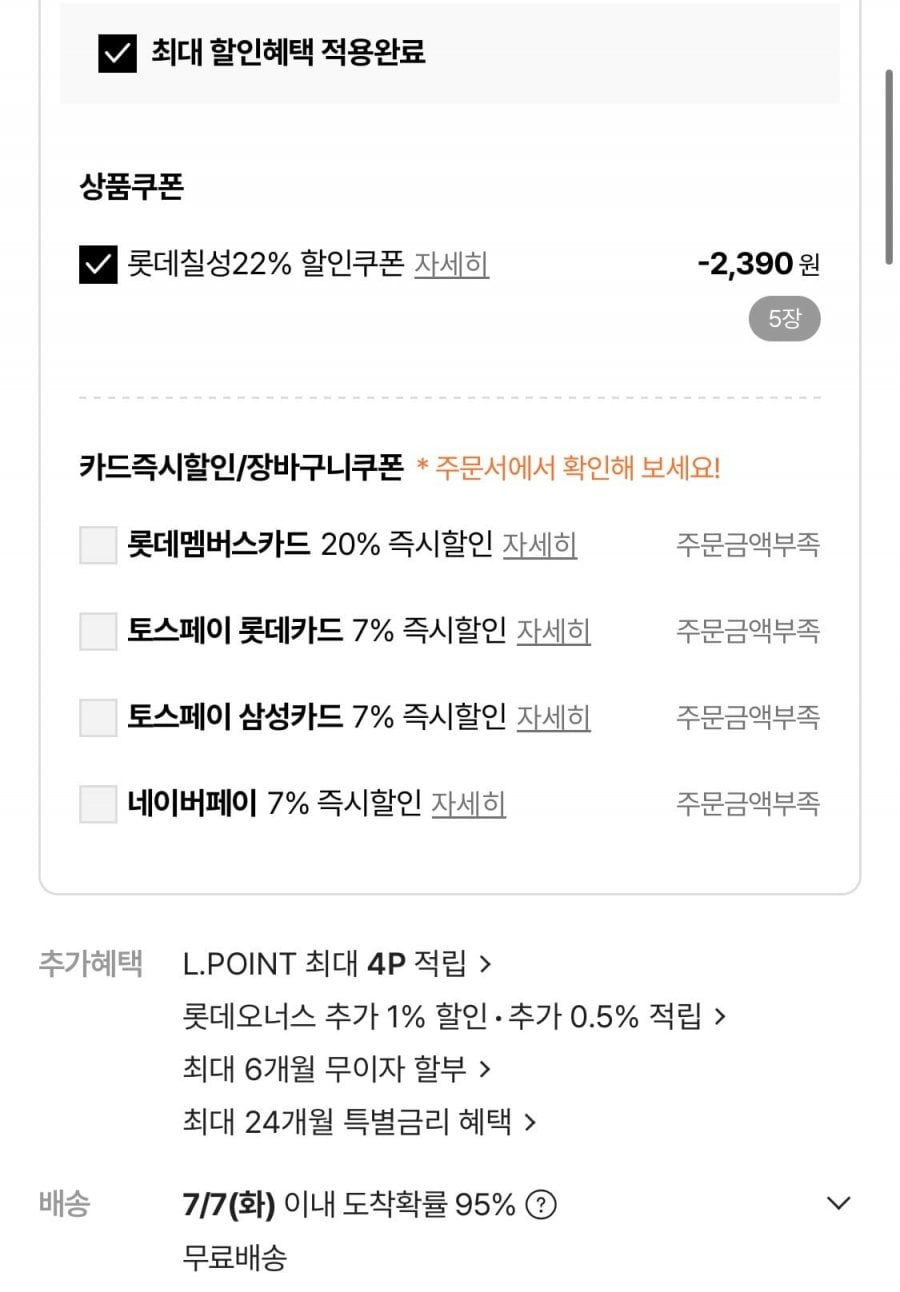Toggle the 최대 할인혜택 적용완료 checkbox
900x1292 pixels.
click(117, 54)
